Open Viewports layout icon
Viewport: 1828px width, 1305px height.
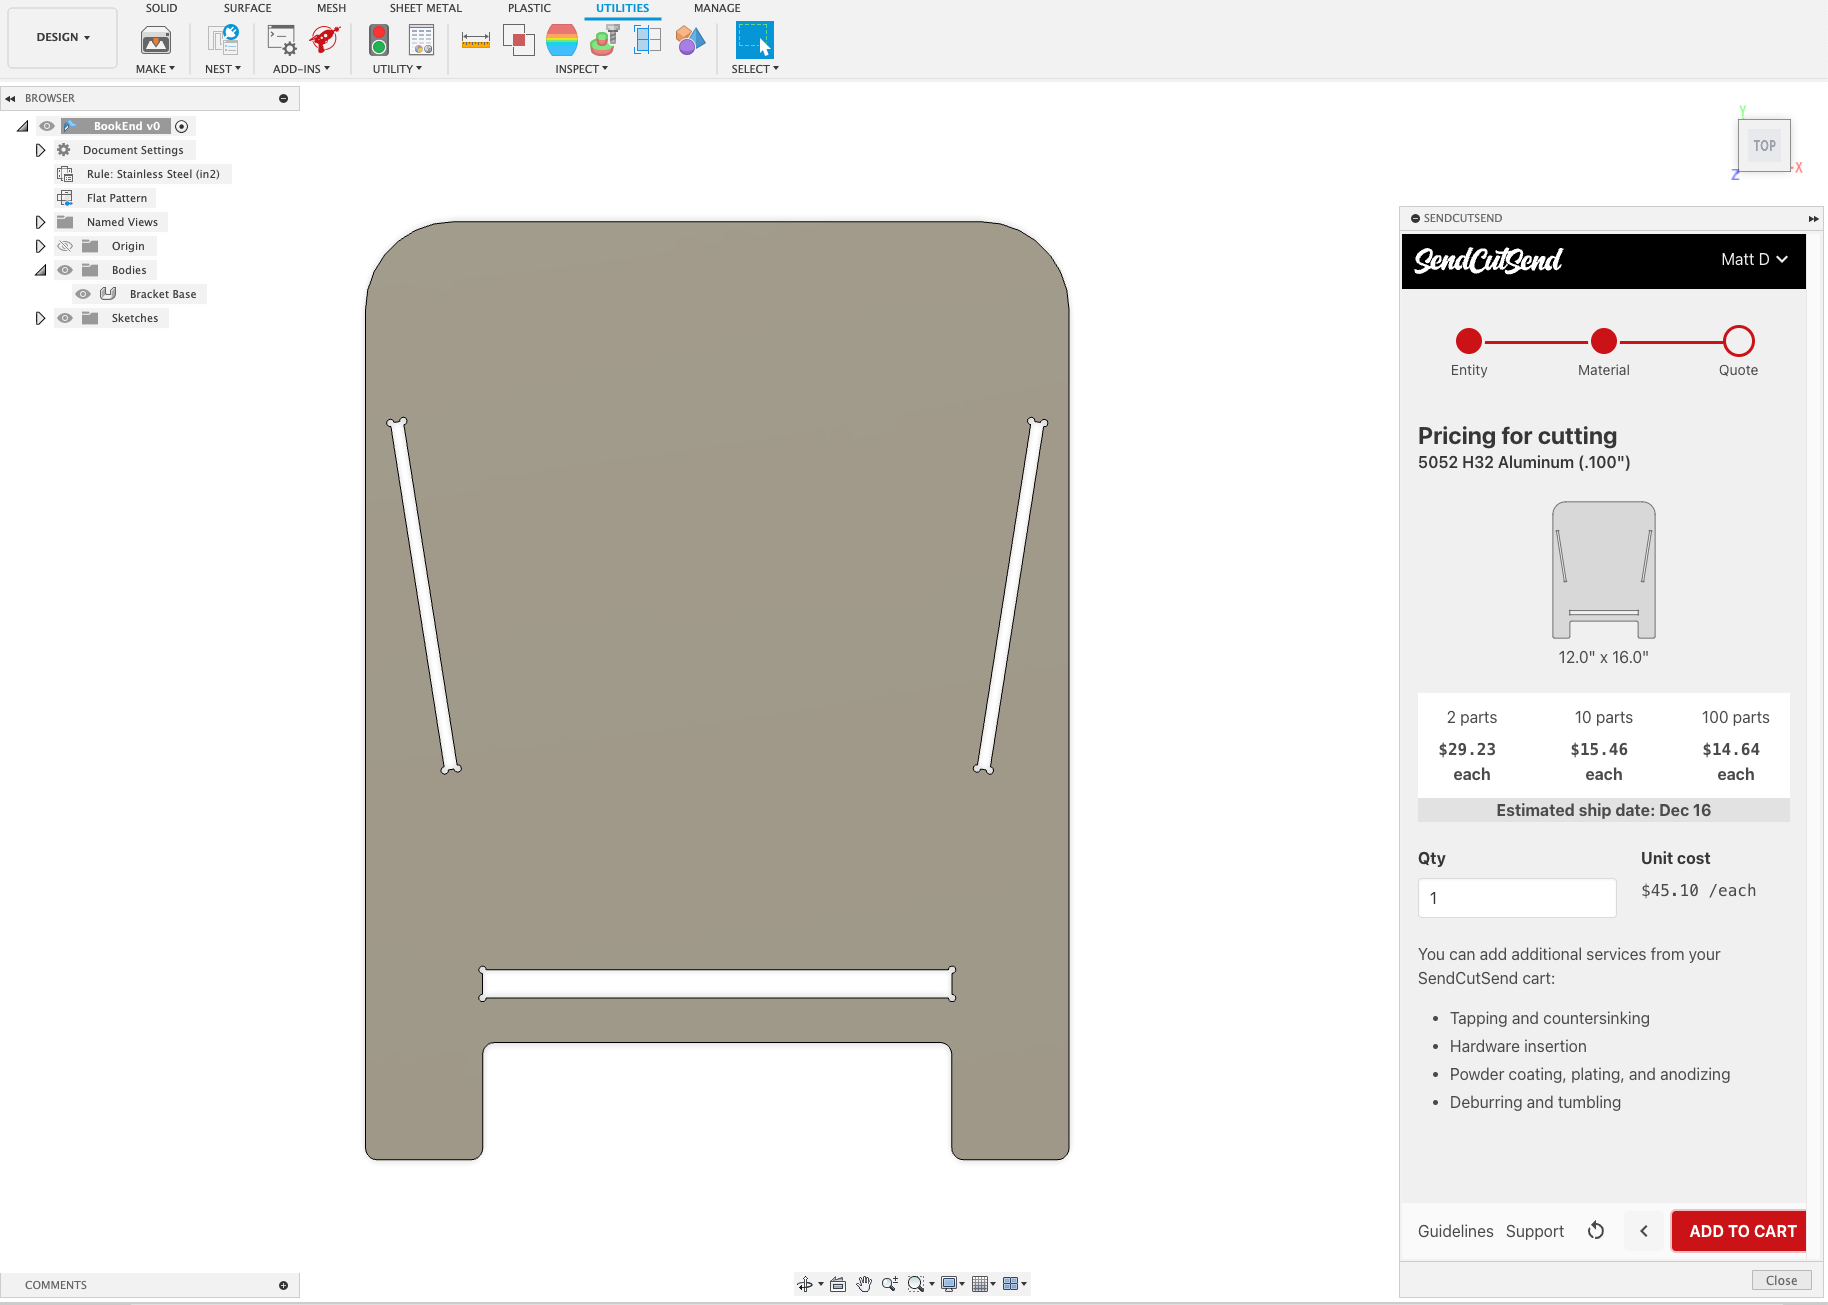coord(1011,1284)
